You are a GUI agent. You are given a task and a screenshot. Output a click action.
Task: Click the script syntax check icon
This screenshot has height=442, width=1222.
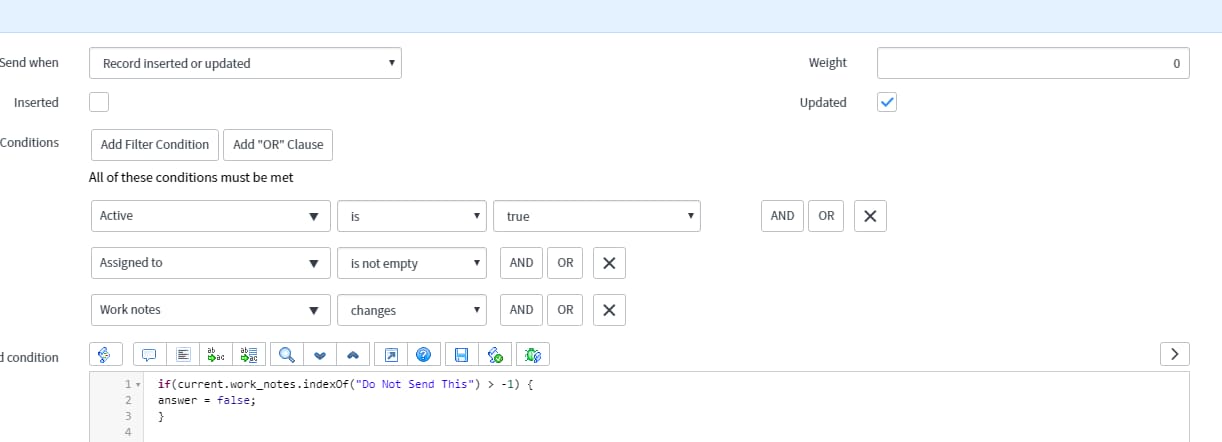click(495, 354)
